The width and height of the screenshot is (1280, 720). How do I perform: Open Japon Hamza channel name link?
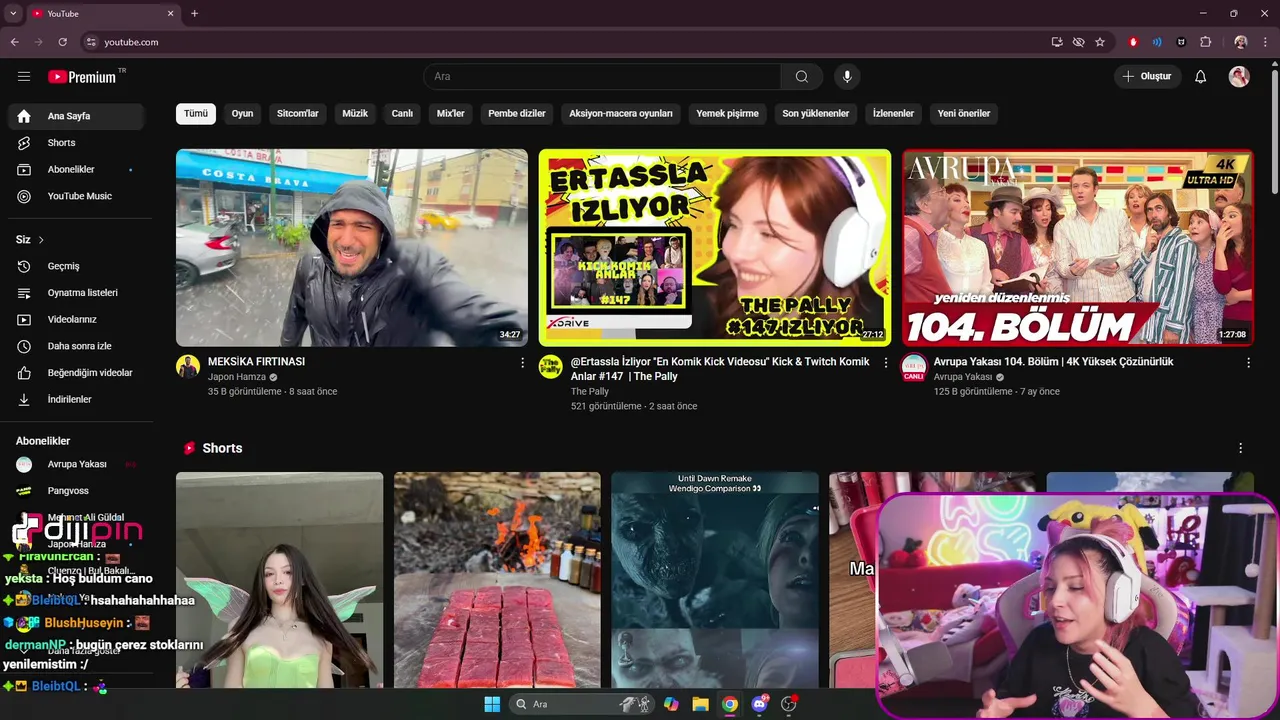(237, 377)
